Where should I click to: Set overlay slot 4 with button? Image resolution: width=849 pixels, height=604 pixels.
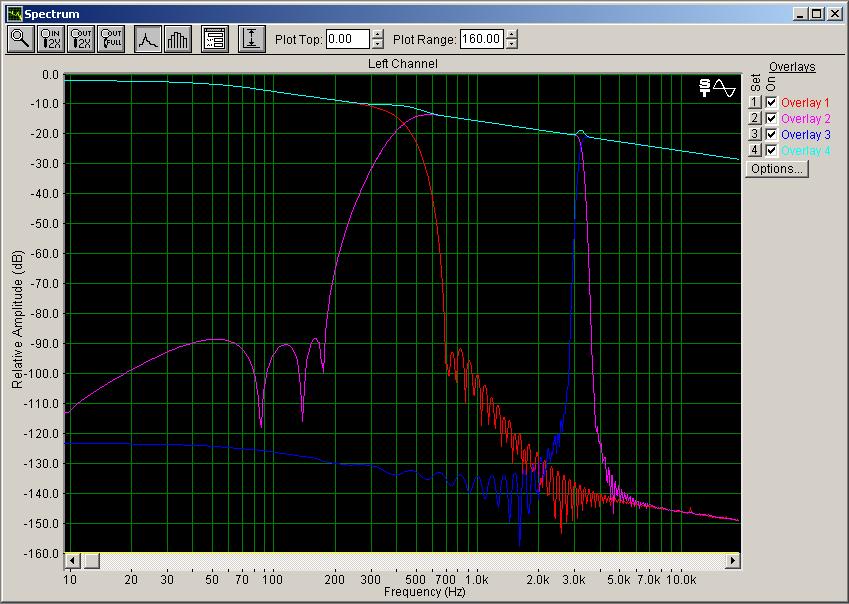tap(755, 150)
